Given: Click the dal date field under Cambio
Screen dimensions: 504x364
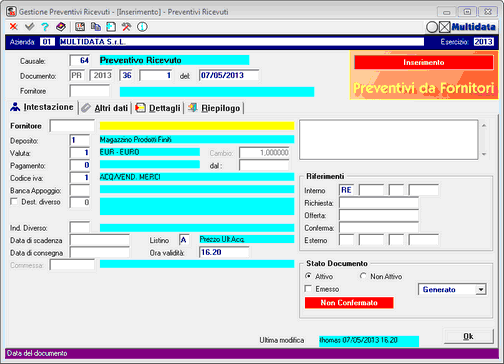Looking at the screenshot, I should [x=264, y=165].
